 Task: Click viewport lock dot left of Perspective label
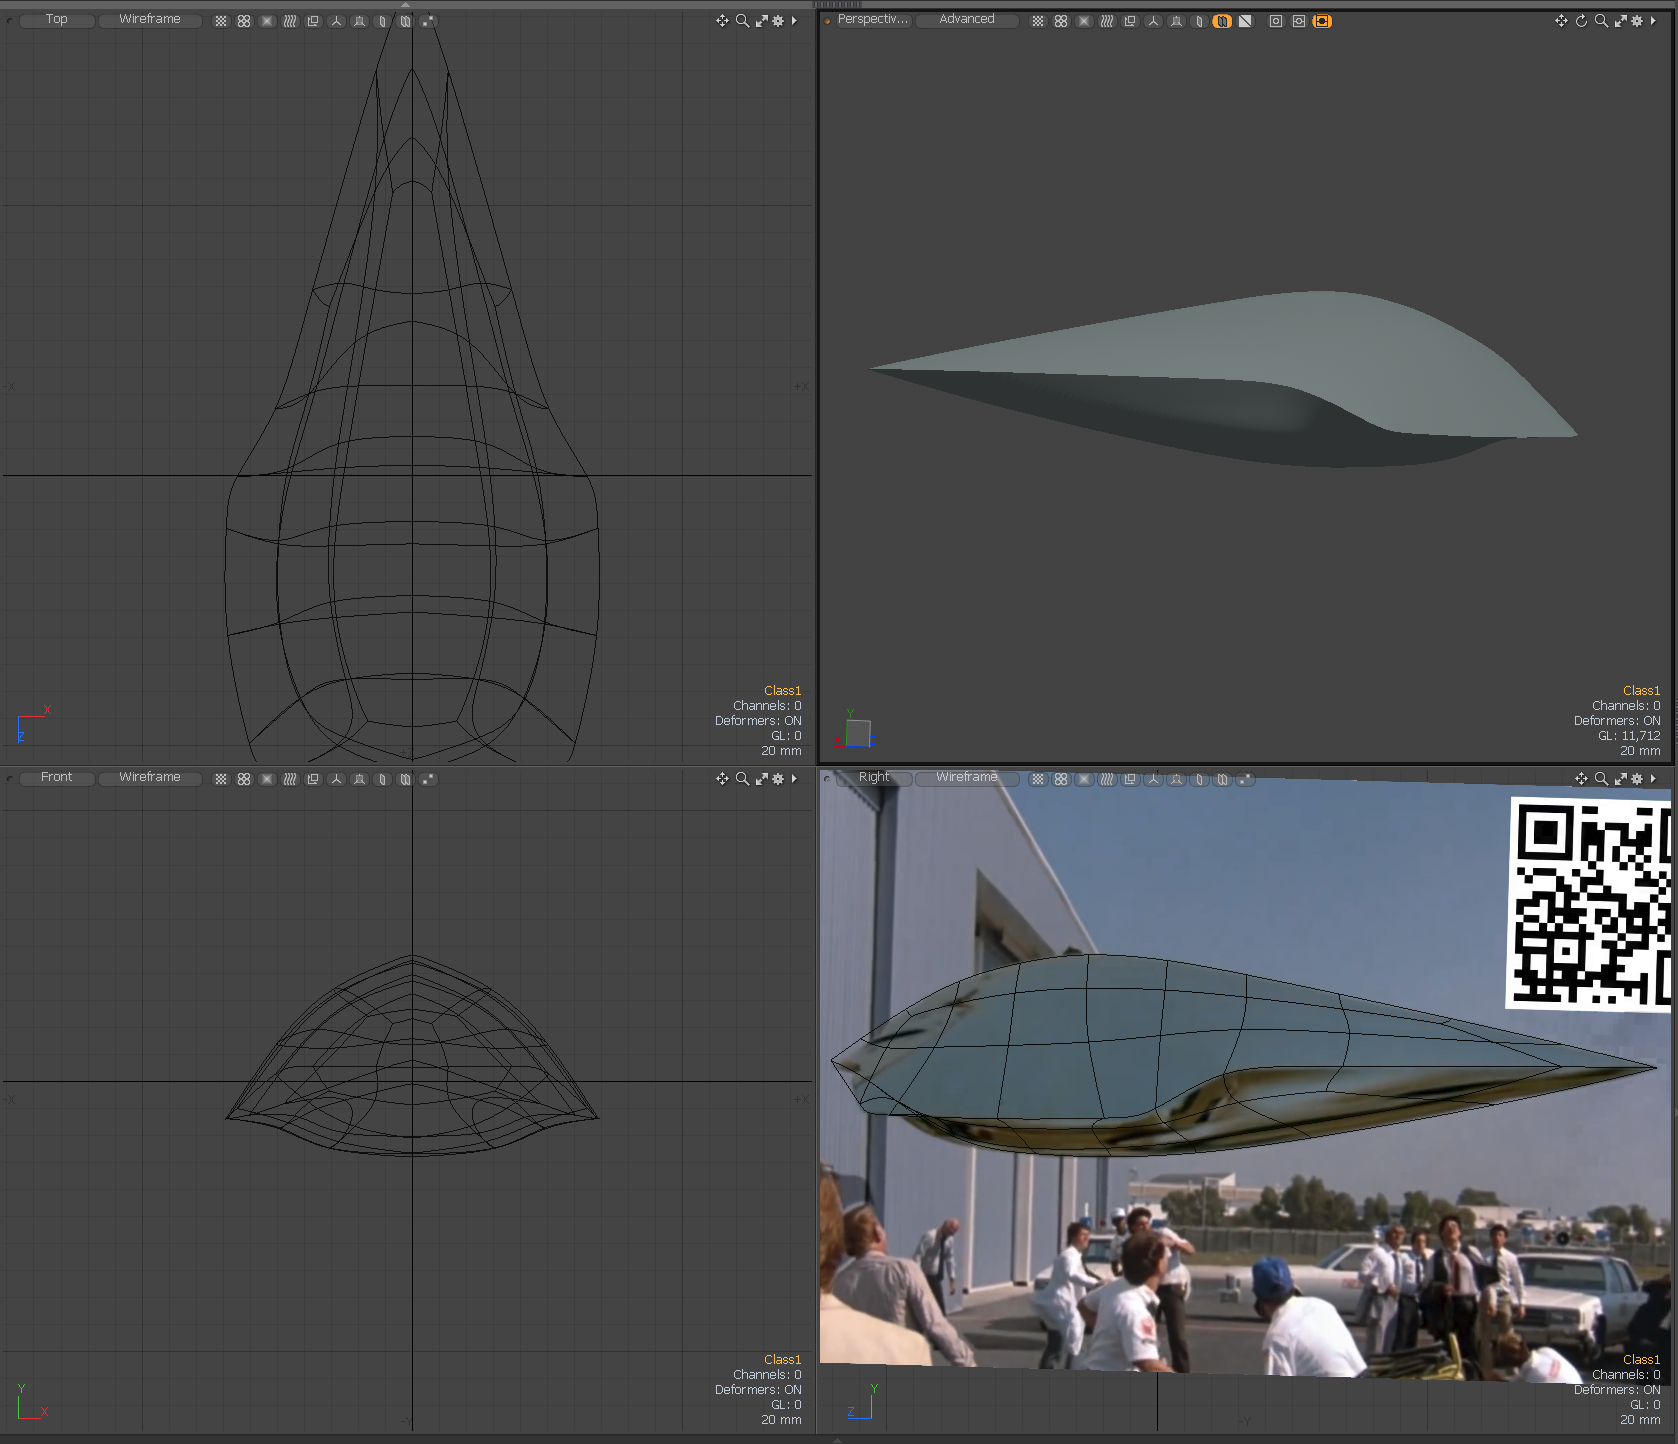pos(828,21)
